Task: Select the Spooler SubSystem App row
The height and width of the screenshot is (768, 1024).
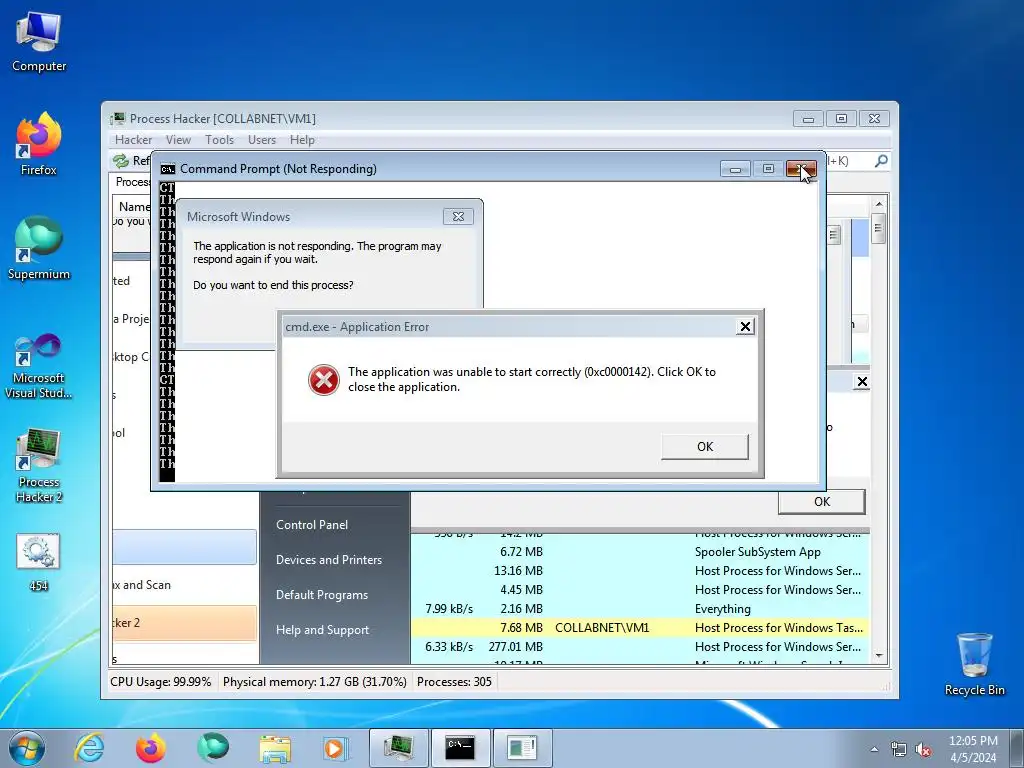Action: (640, 552)
